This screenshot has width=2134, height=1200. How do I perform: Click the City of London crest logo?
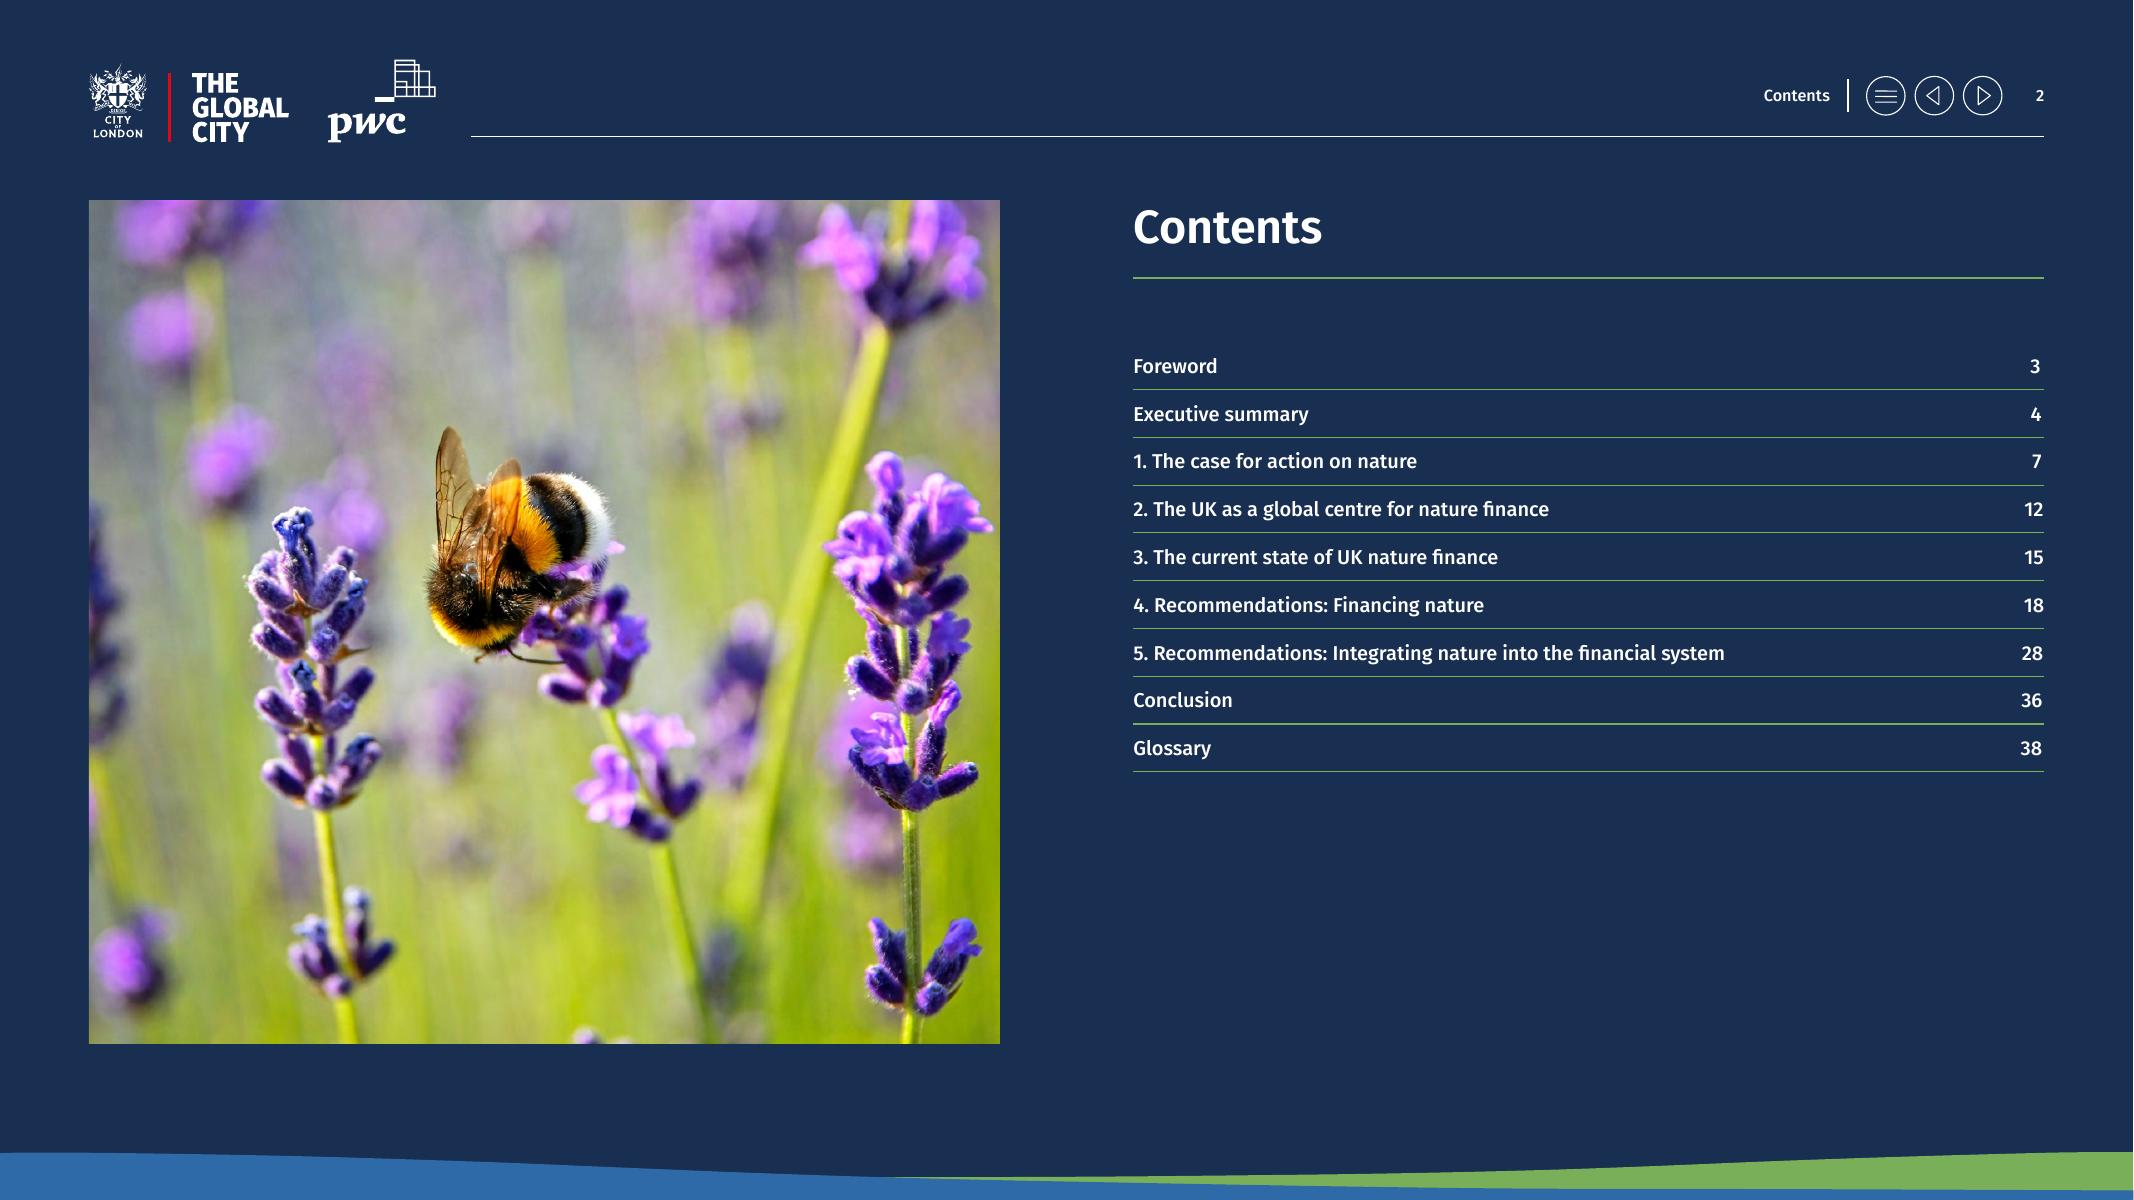pos(118,103)
